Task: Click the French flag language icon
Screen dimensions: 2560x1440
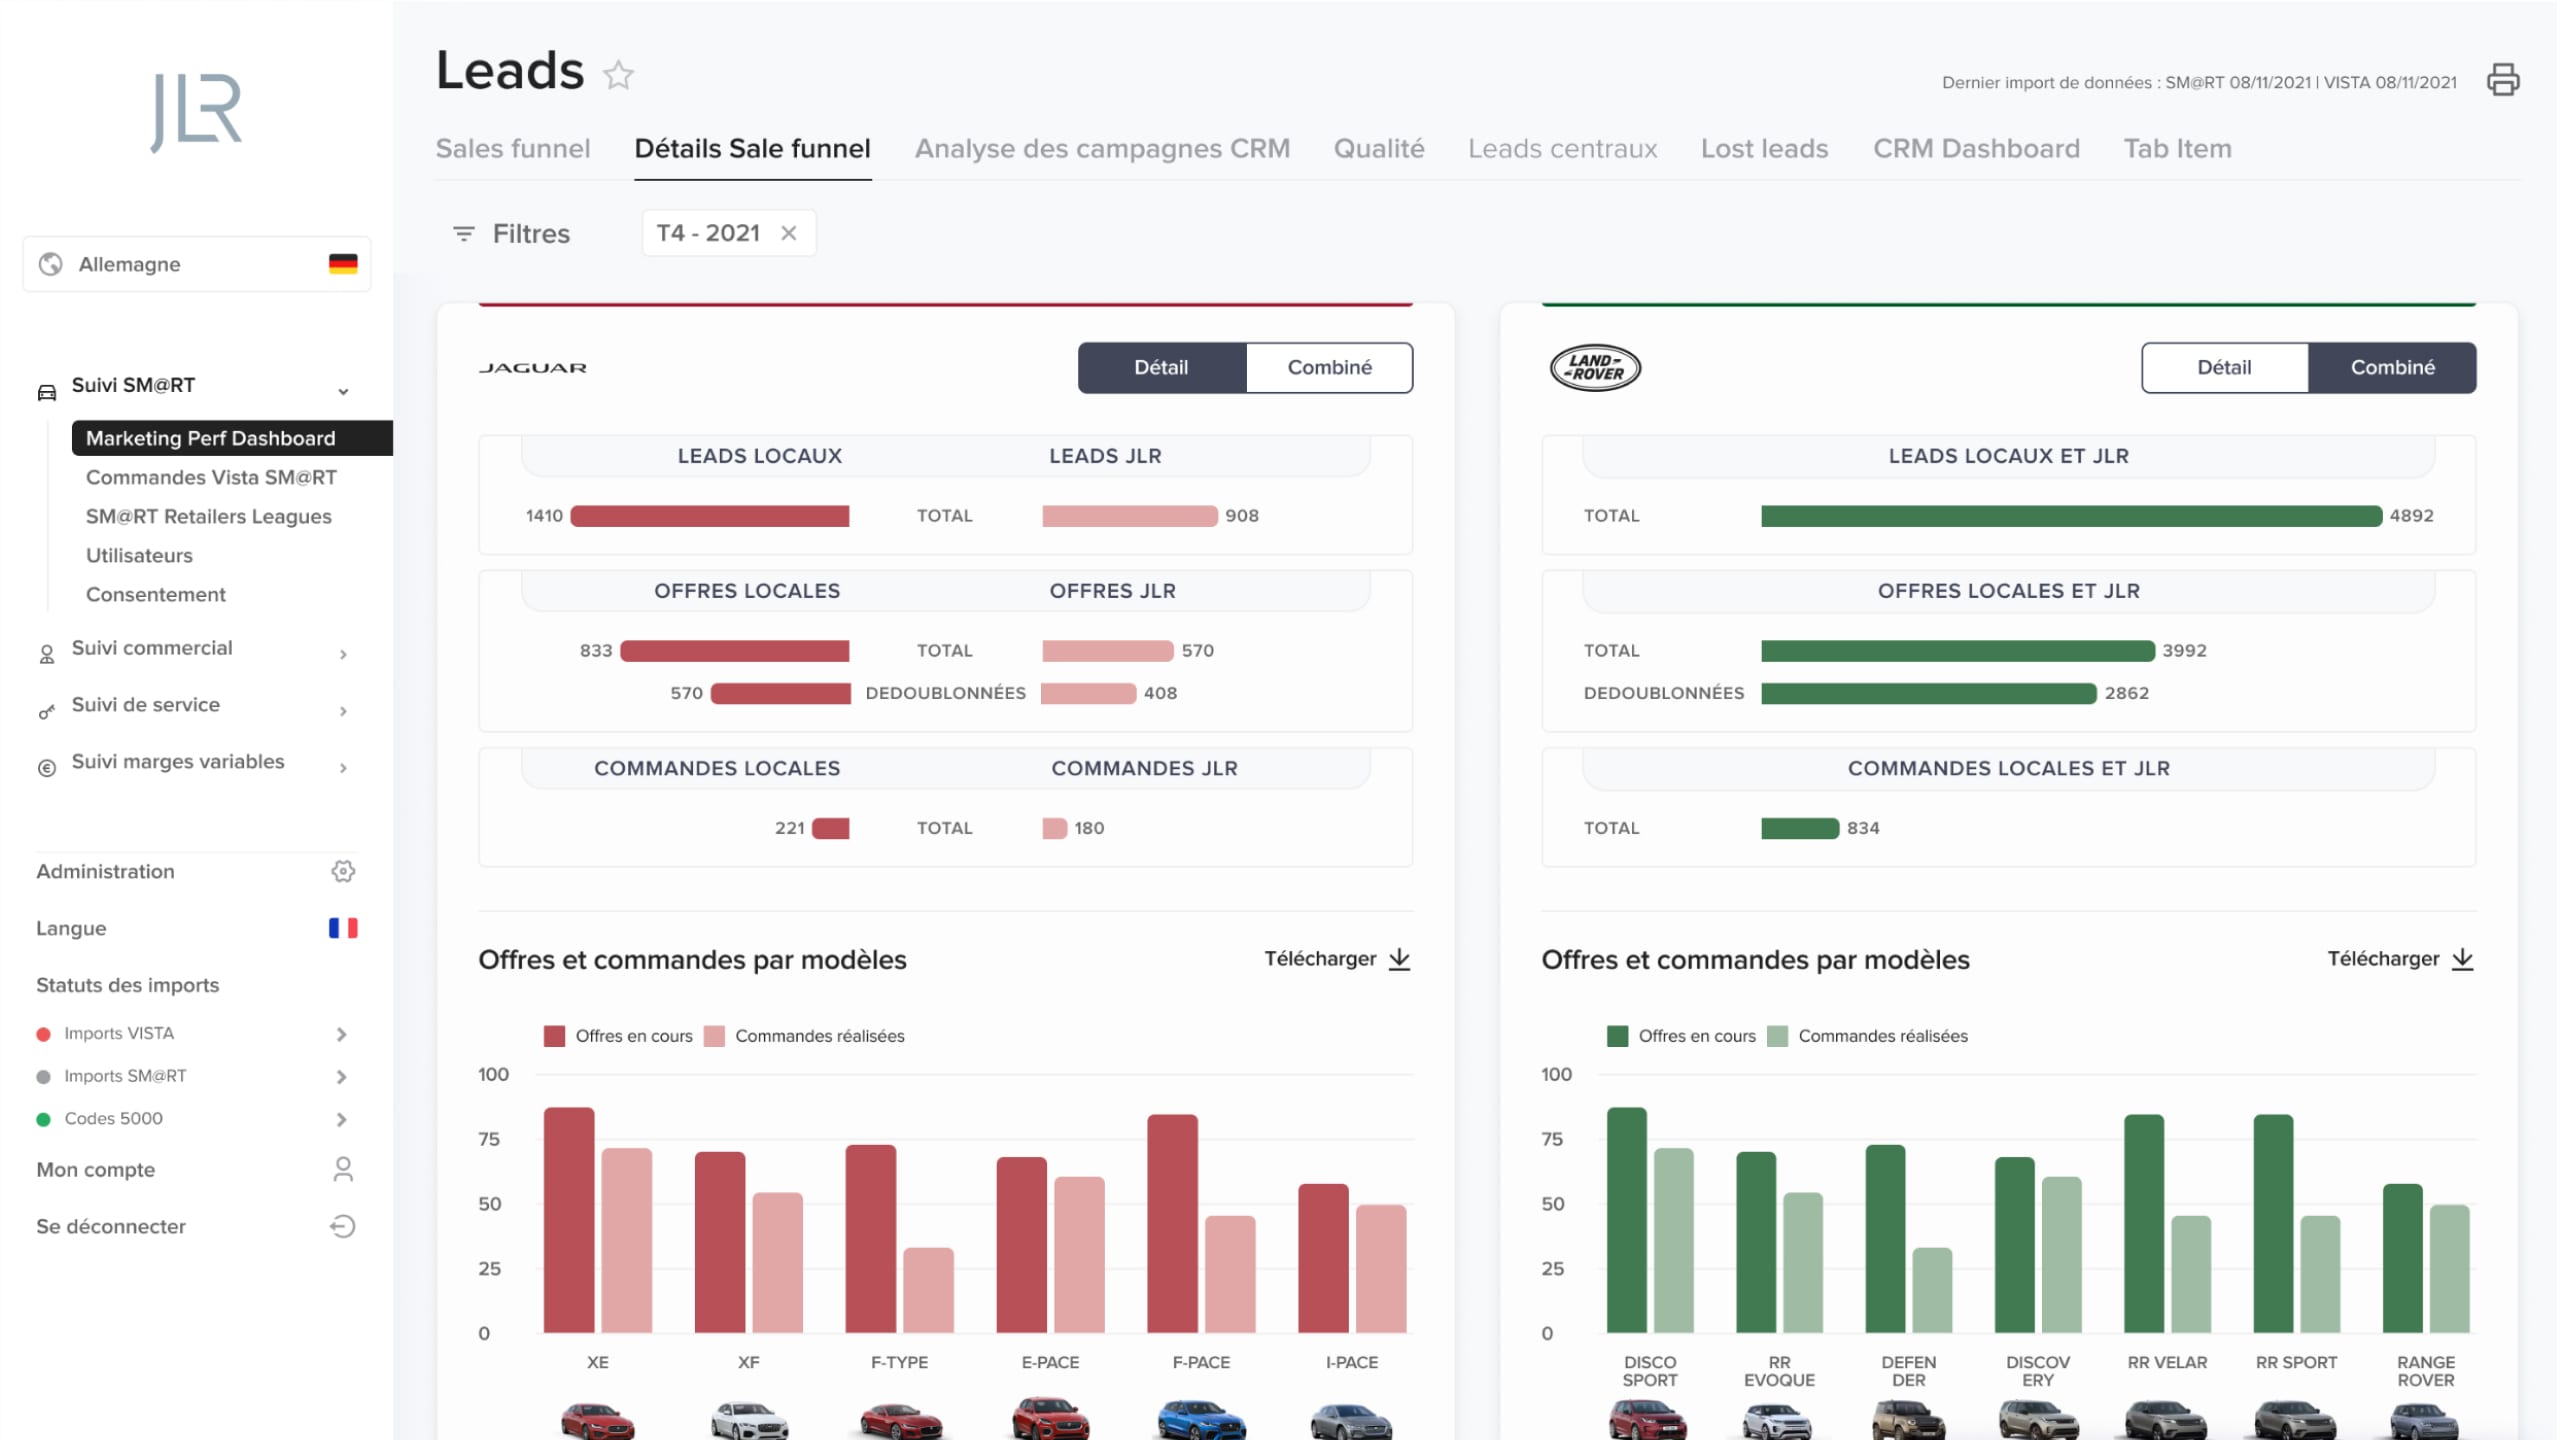Action: click(343, 928)
